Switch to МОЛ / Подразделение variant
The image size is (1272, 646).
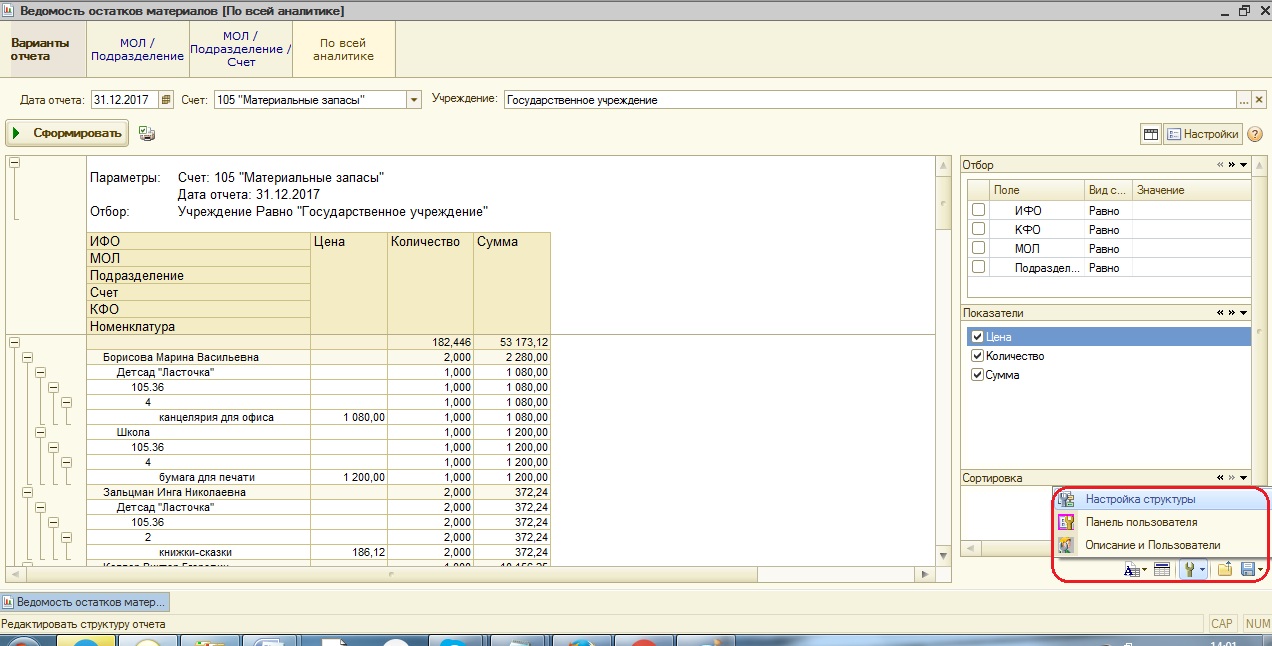(138, 50)
